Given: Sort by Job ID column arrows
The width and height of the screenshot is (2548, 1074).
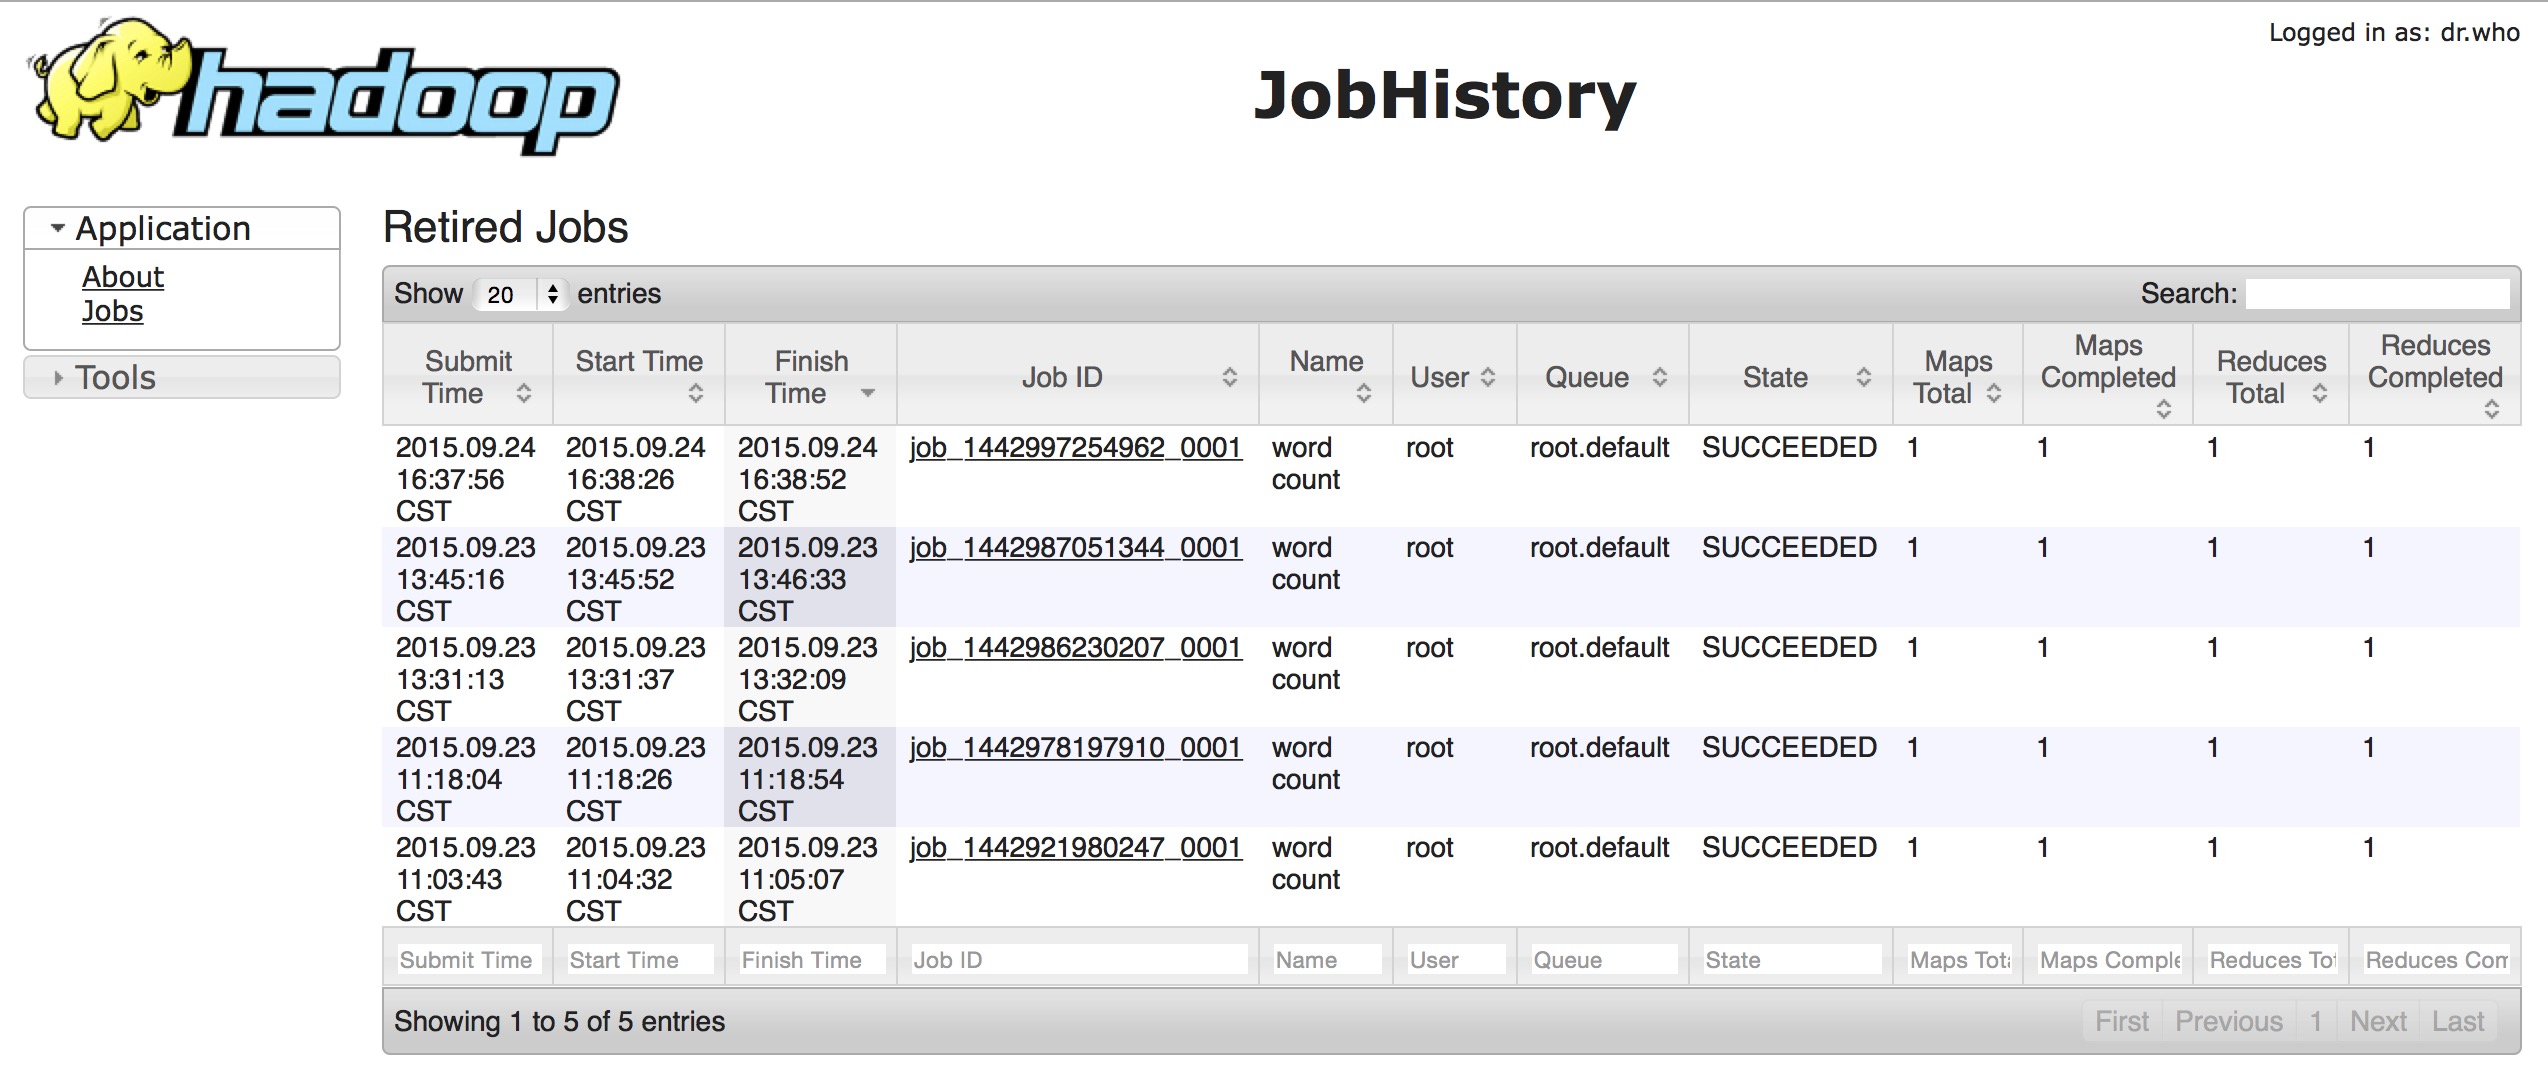Looking at the screenshot, I should 1230,377.
